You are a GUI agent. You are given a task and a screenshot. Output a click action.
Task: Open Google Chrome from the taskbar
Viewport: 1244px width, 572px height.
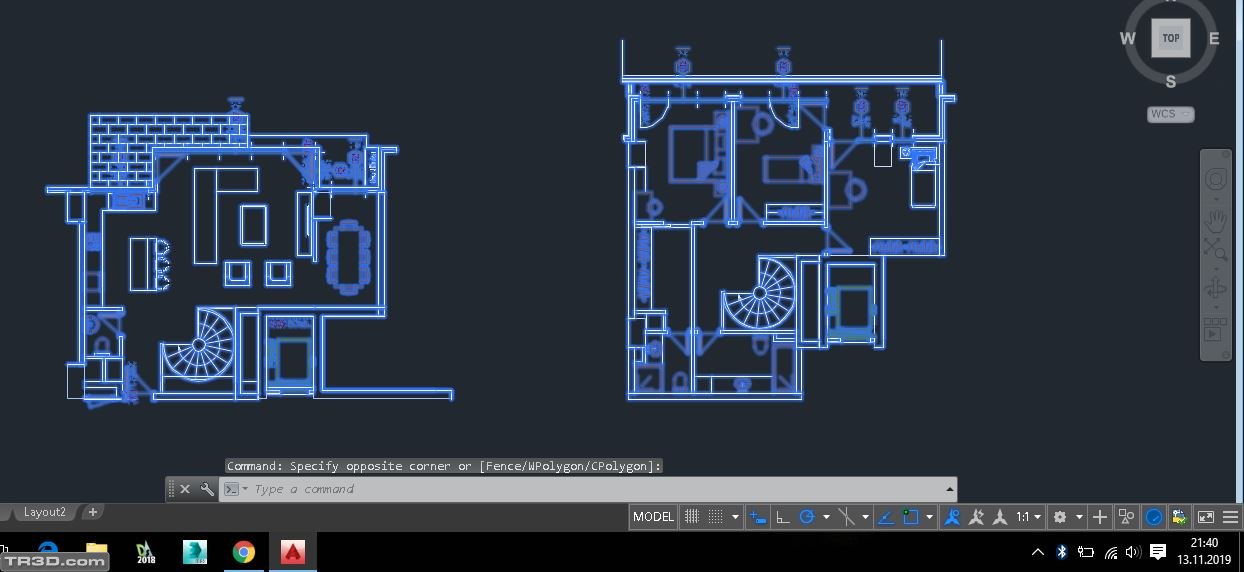tap(243, 552)
